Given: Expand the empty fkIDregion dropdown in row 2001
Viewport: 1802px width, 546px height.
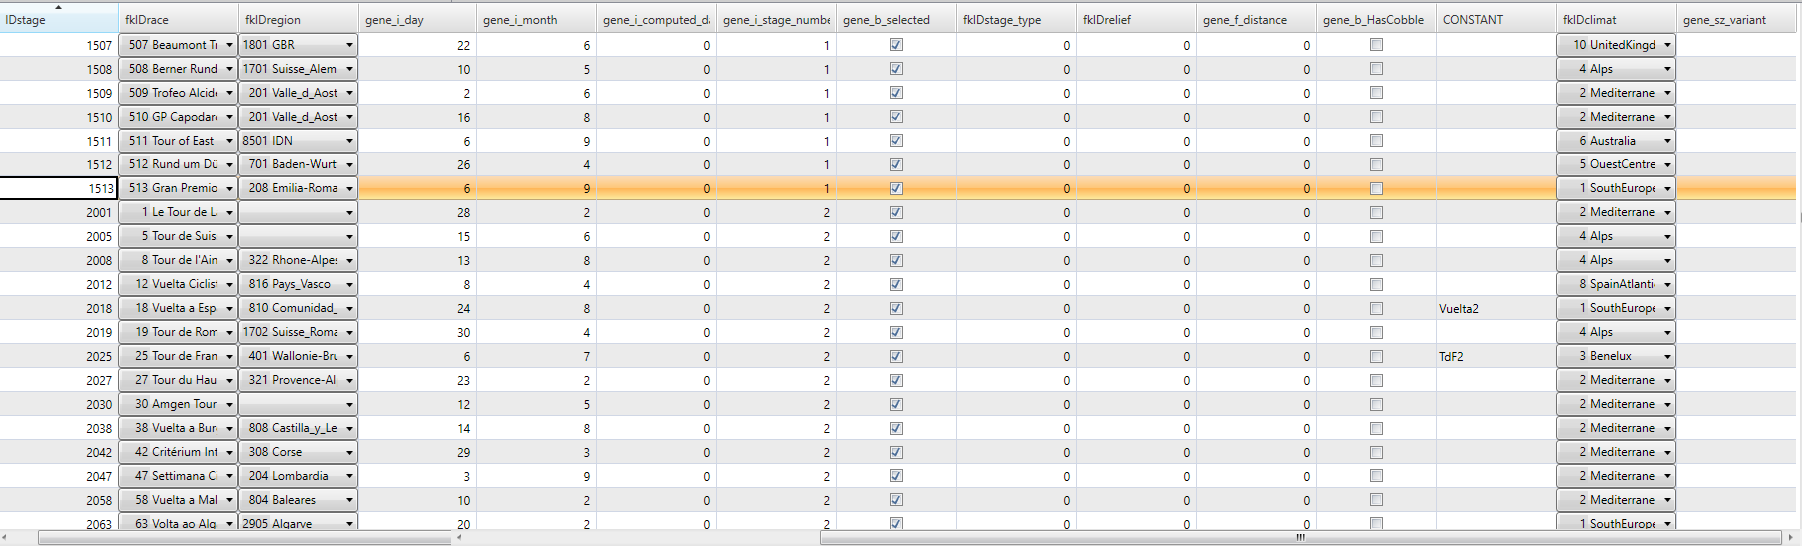Looking at the screenshot, I should tap(349, 213).
